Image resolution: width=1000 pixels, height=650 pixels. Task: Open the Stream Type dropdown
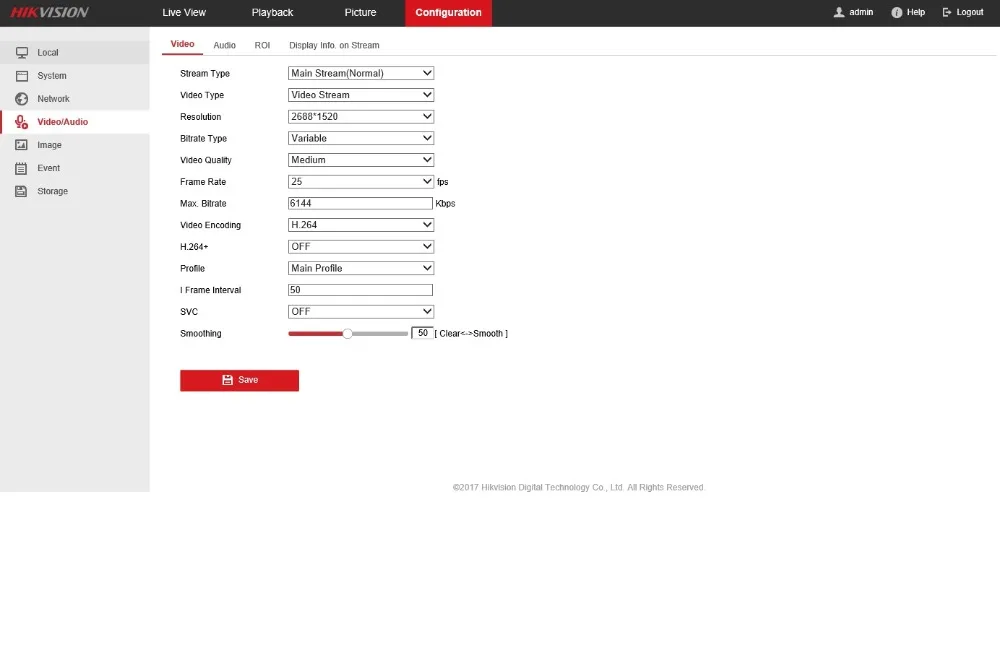(361, 73)
